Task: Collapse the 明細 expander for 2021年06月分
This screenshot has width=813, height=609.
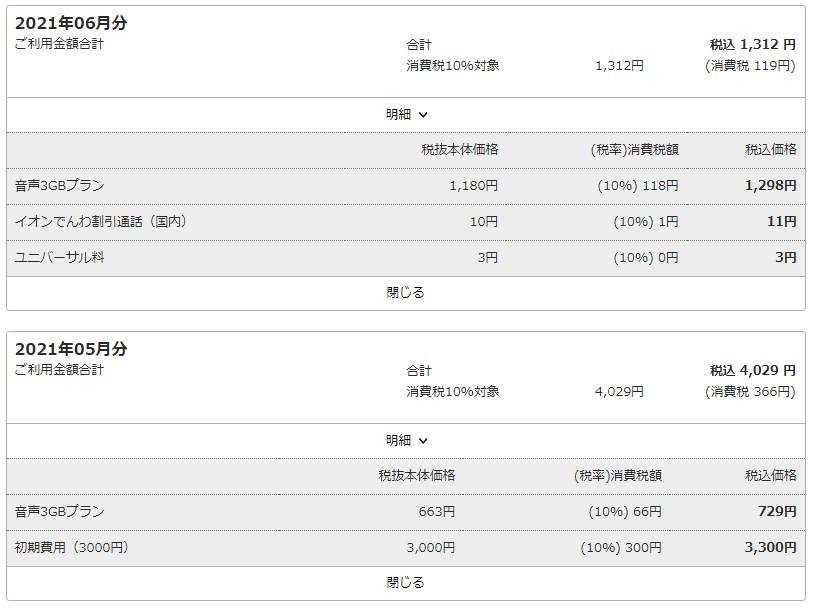Action: [x=406, y=115]
